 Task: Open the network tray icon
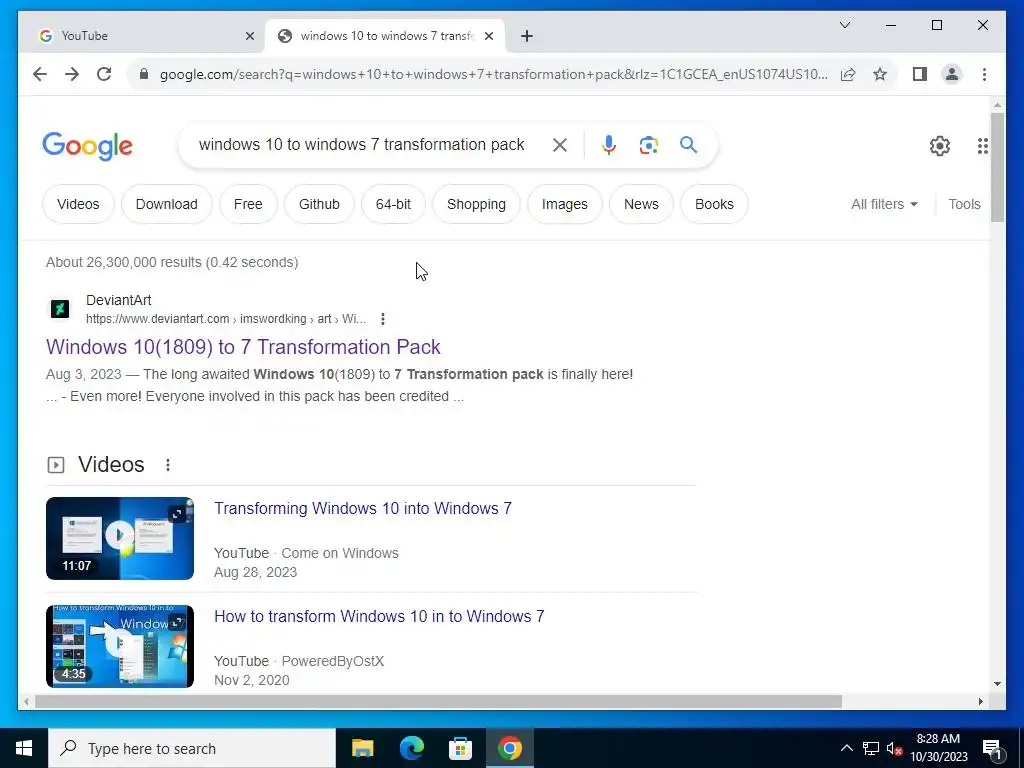[x=871, y=748]
